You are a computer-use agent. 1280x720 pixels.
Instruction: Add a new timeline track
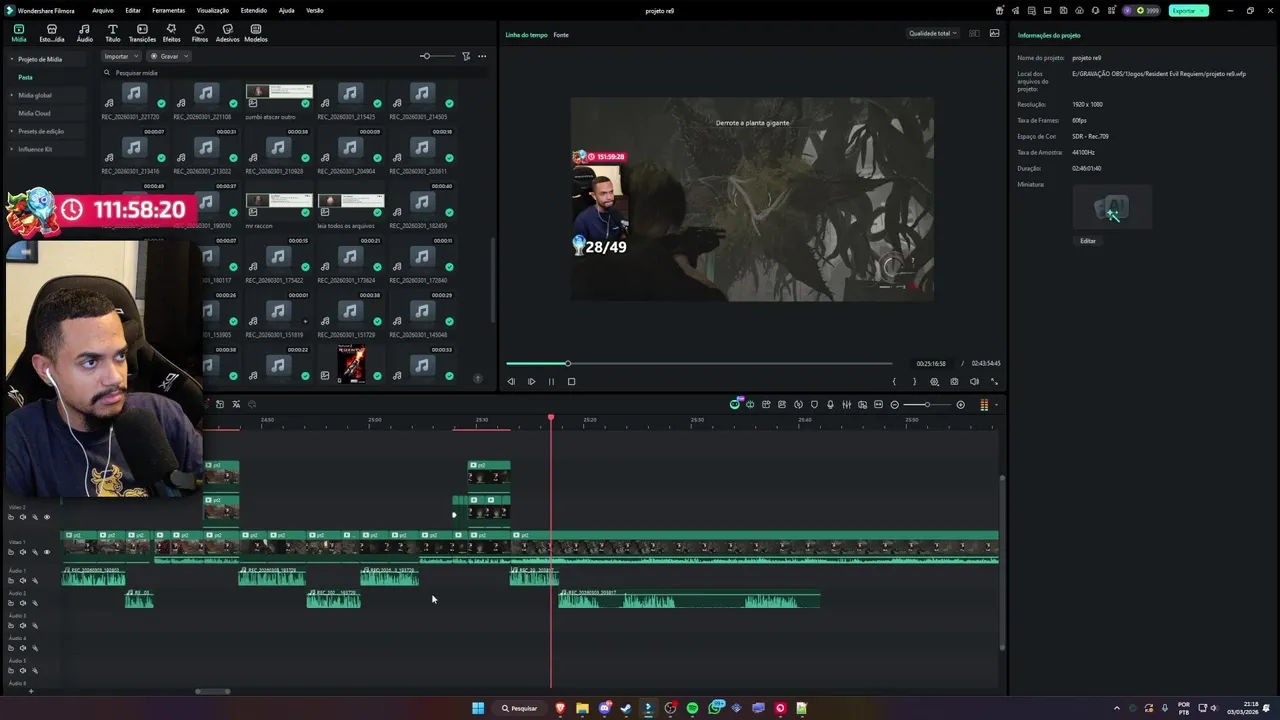31,690
